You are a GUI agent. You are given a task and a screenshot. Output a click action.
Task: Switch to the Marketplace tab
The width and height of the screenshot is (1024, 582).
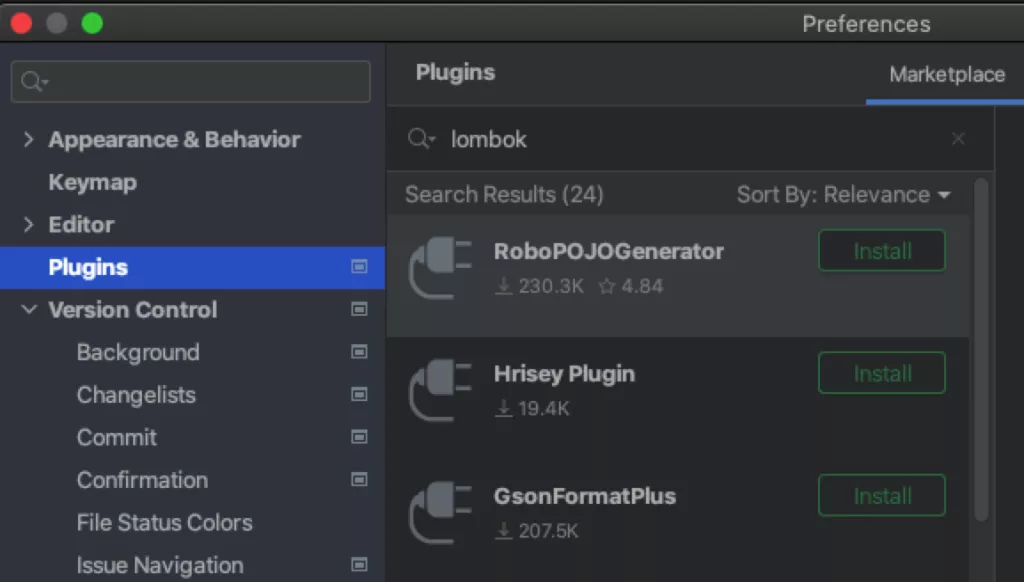(947, 74)
